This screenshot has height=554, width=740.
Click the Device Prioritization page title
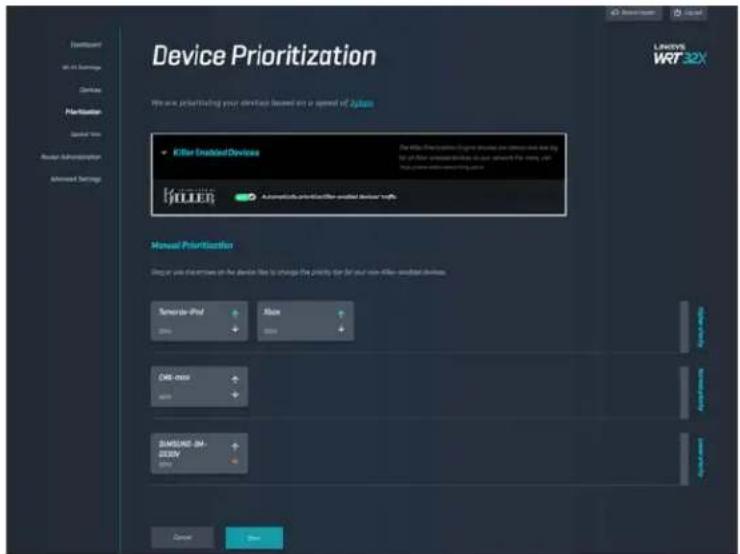click(x=264, y=56)
